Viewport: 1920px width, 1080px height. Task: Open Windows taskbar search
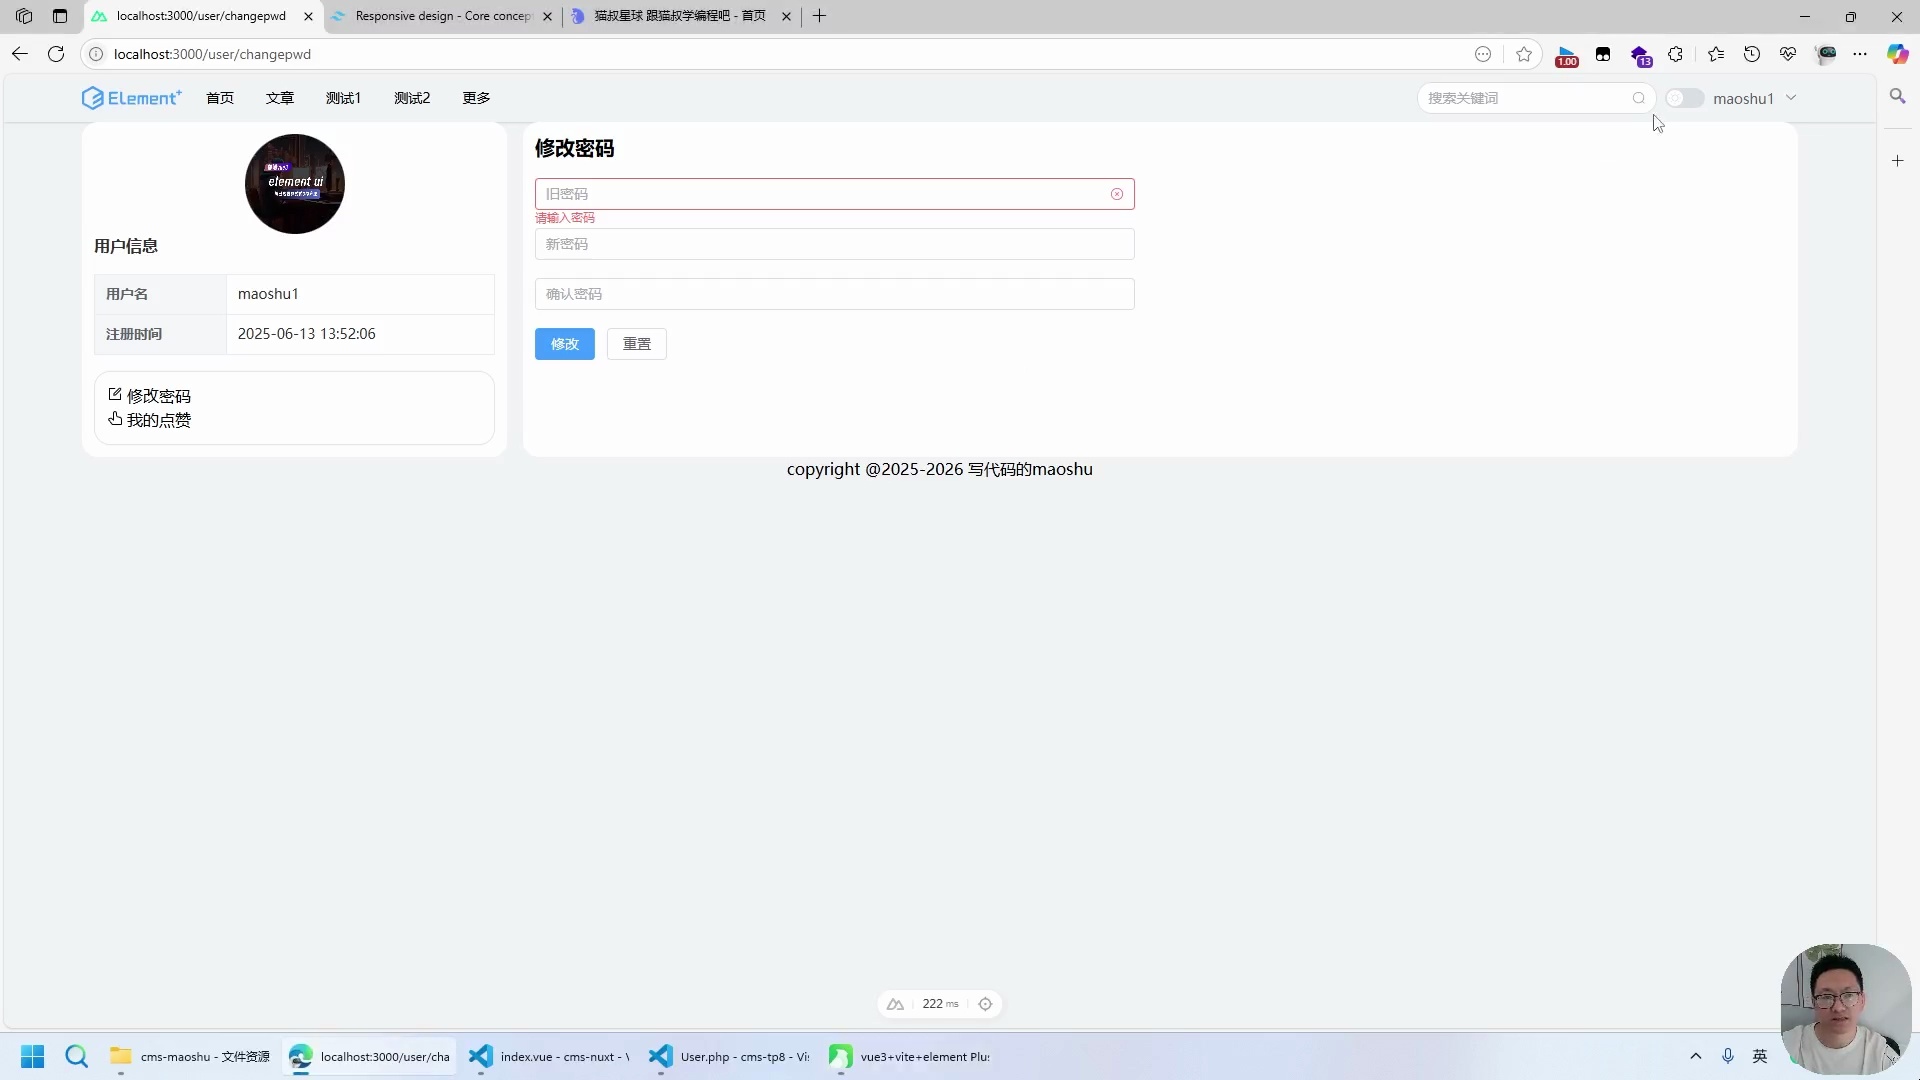[x=77, y=1056]
